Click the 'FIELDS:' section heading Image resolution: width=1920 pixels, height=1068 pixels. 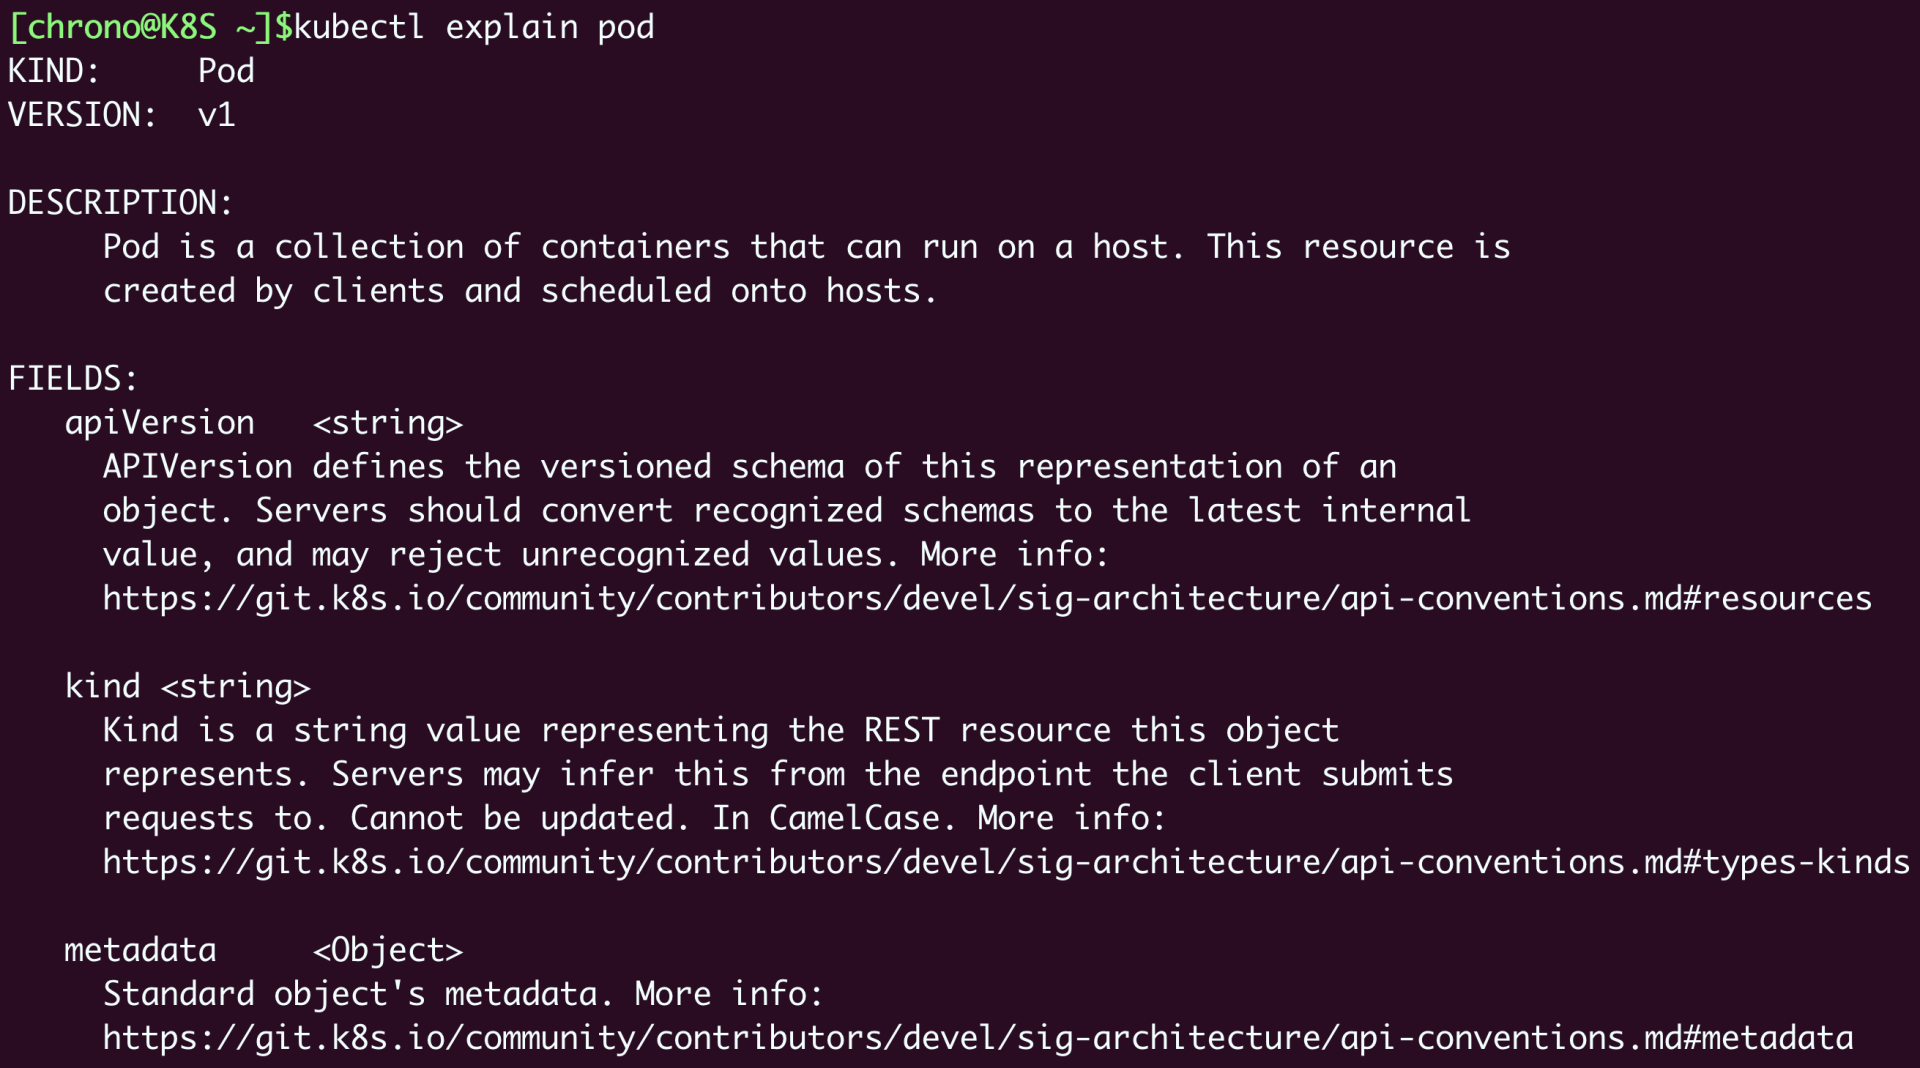72,379
